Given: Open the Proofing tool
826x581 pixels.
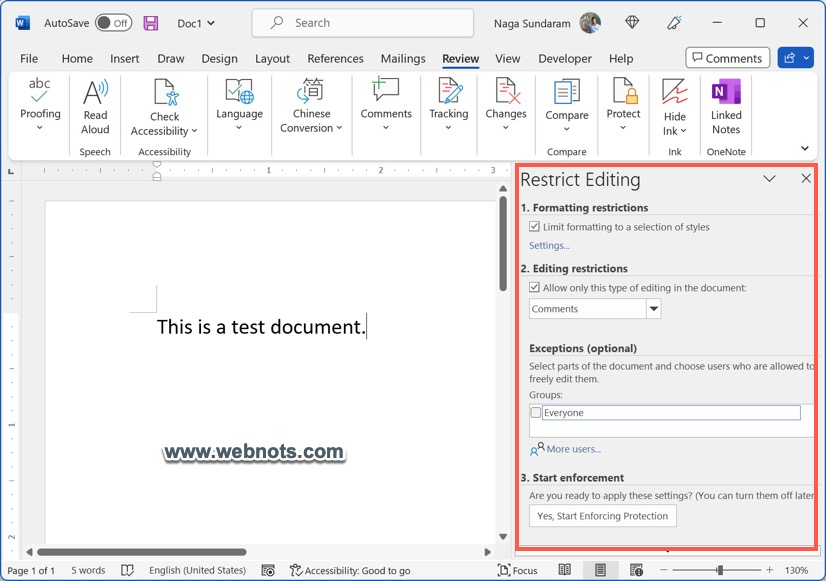Looking at the screenshot, I should pyautogui.click(x=39, y=105).
